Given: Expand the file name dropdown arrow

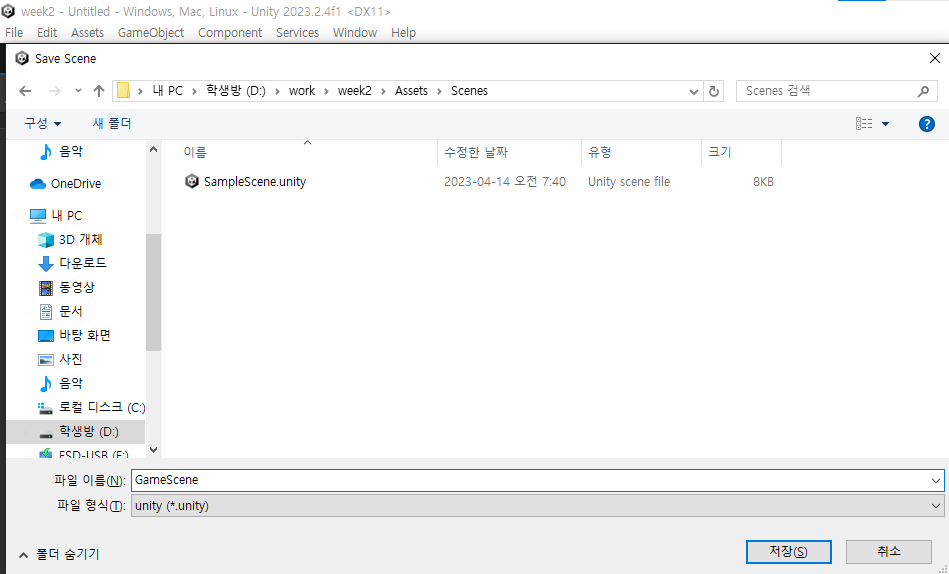Looking at the screenshot, I should (936, 481).
